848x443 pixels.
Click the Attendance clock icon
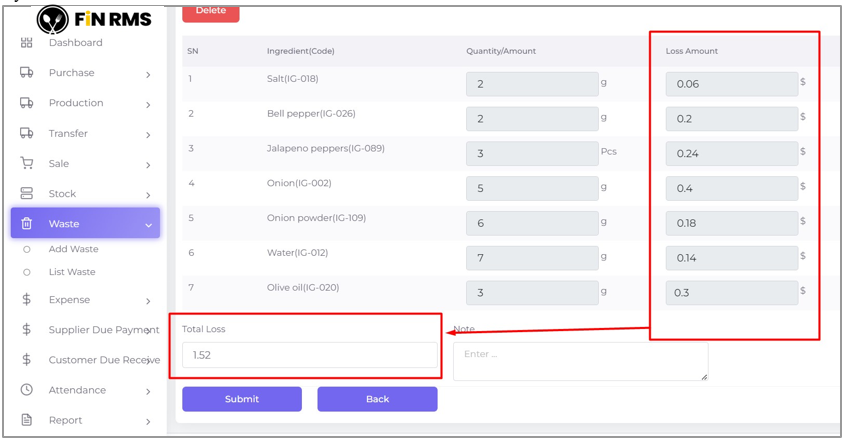click(x=27, y=390)
